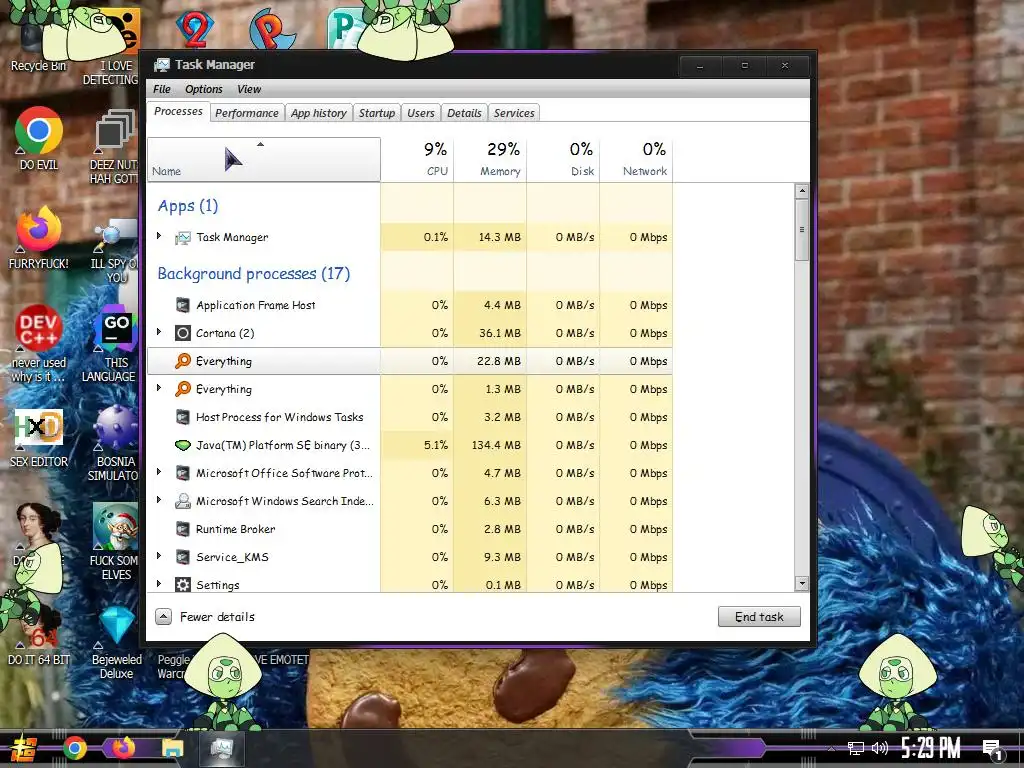Expand the Settings process row
1024x768 pixels.
pos(159,584)
